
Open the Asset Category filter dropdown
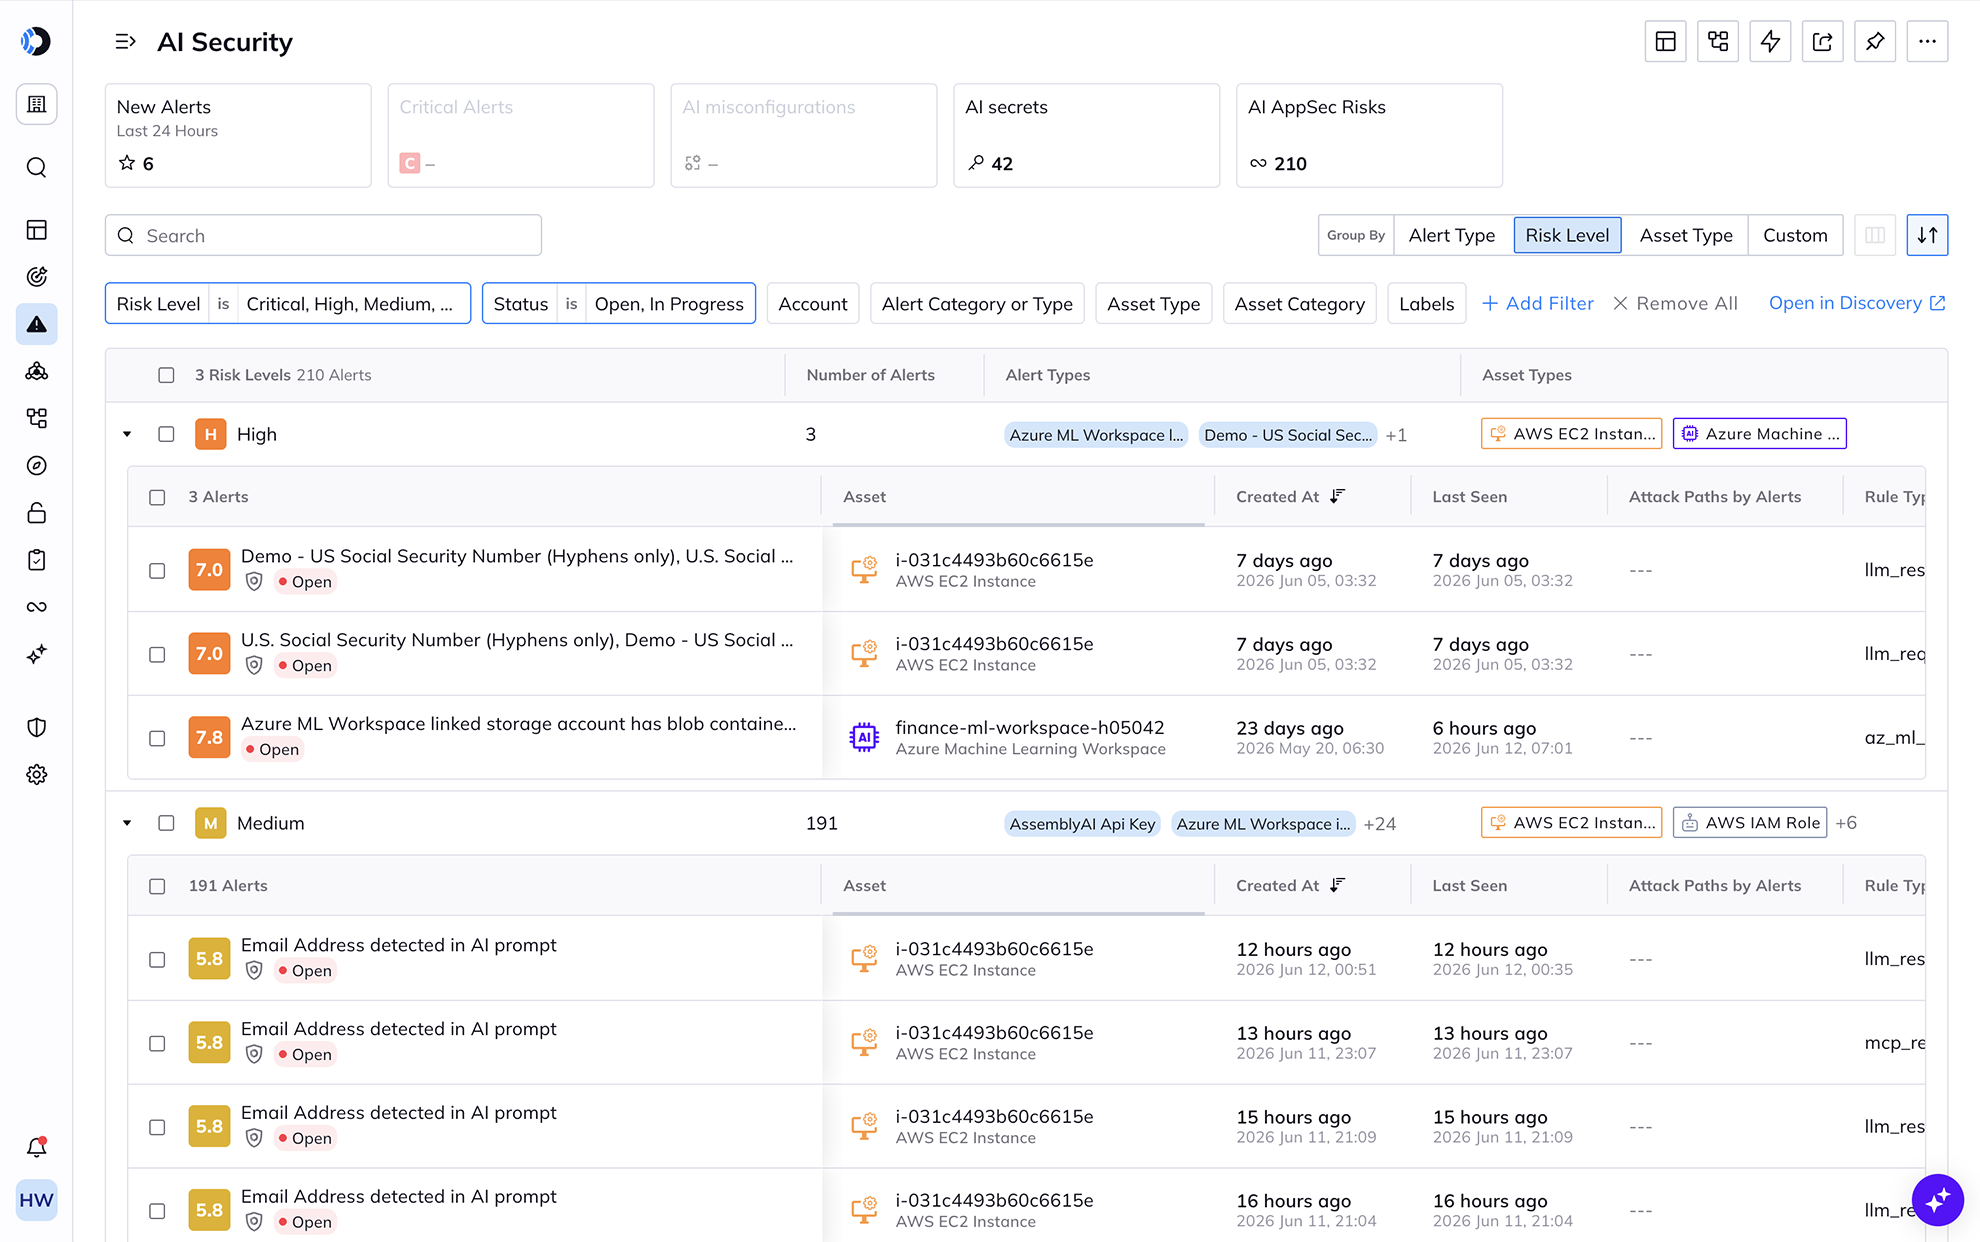coord(1299,303)
